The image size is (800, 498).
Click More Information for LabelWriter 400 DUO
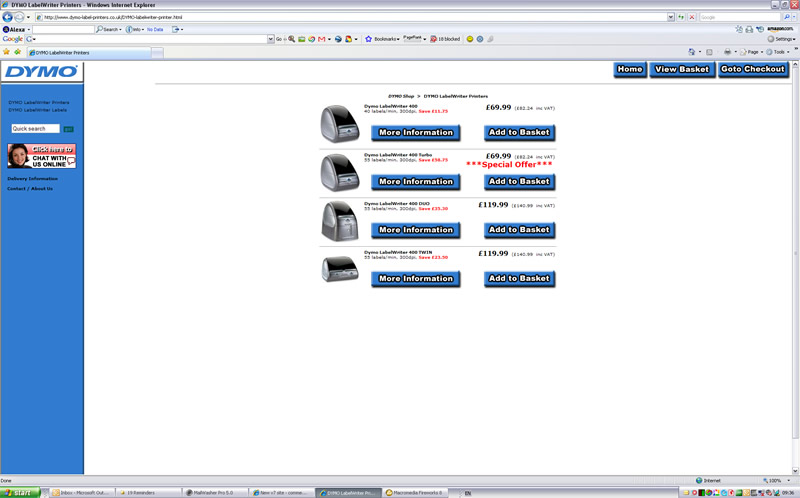(x=416, y=230)
